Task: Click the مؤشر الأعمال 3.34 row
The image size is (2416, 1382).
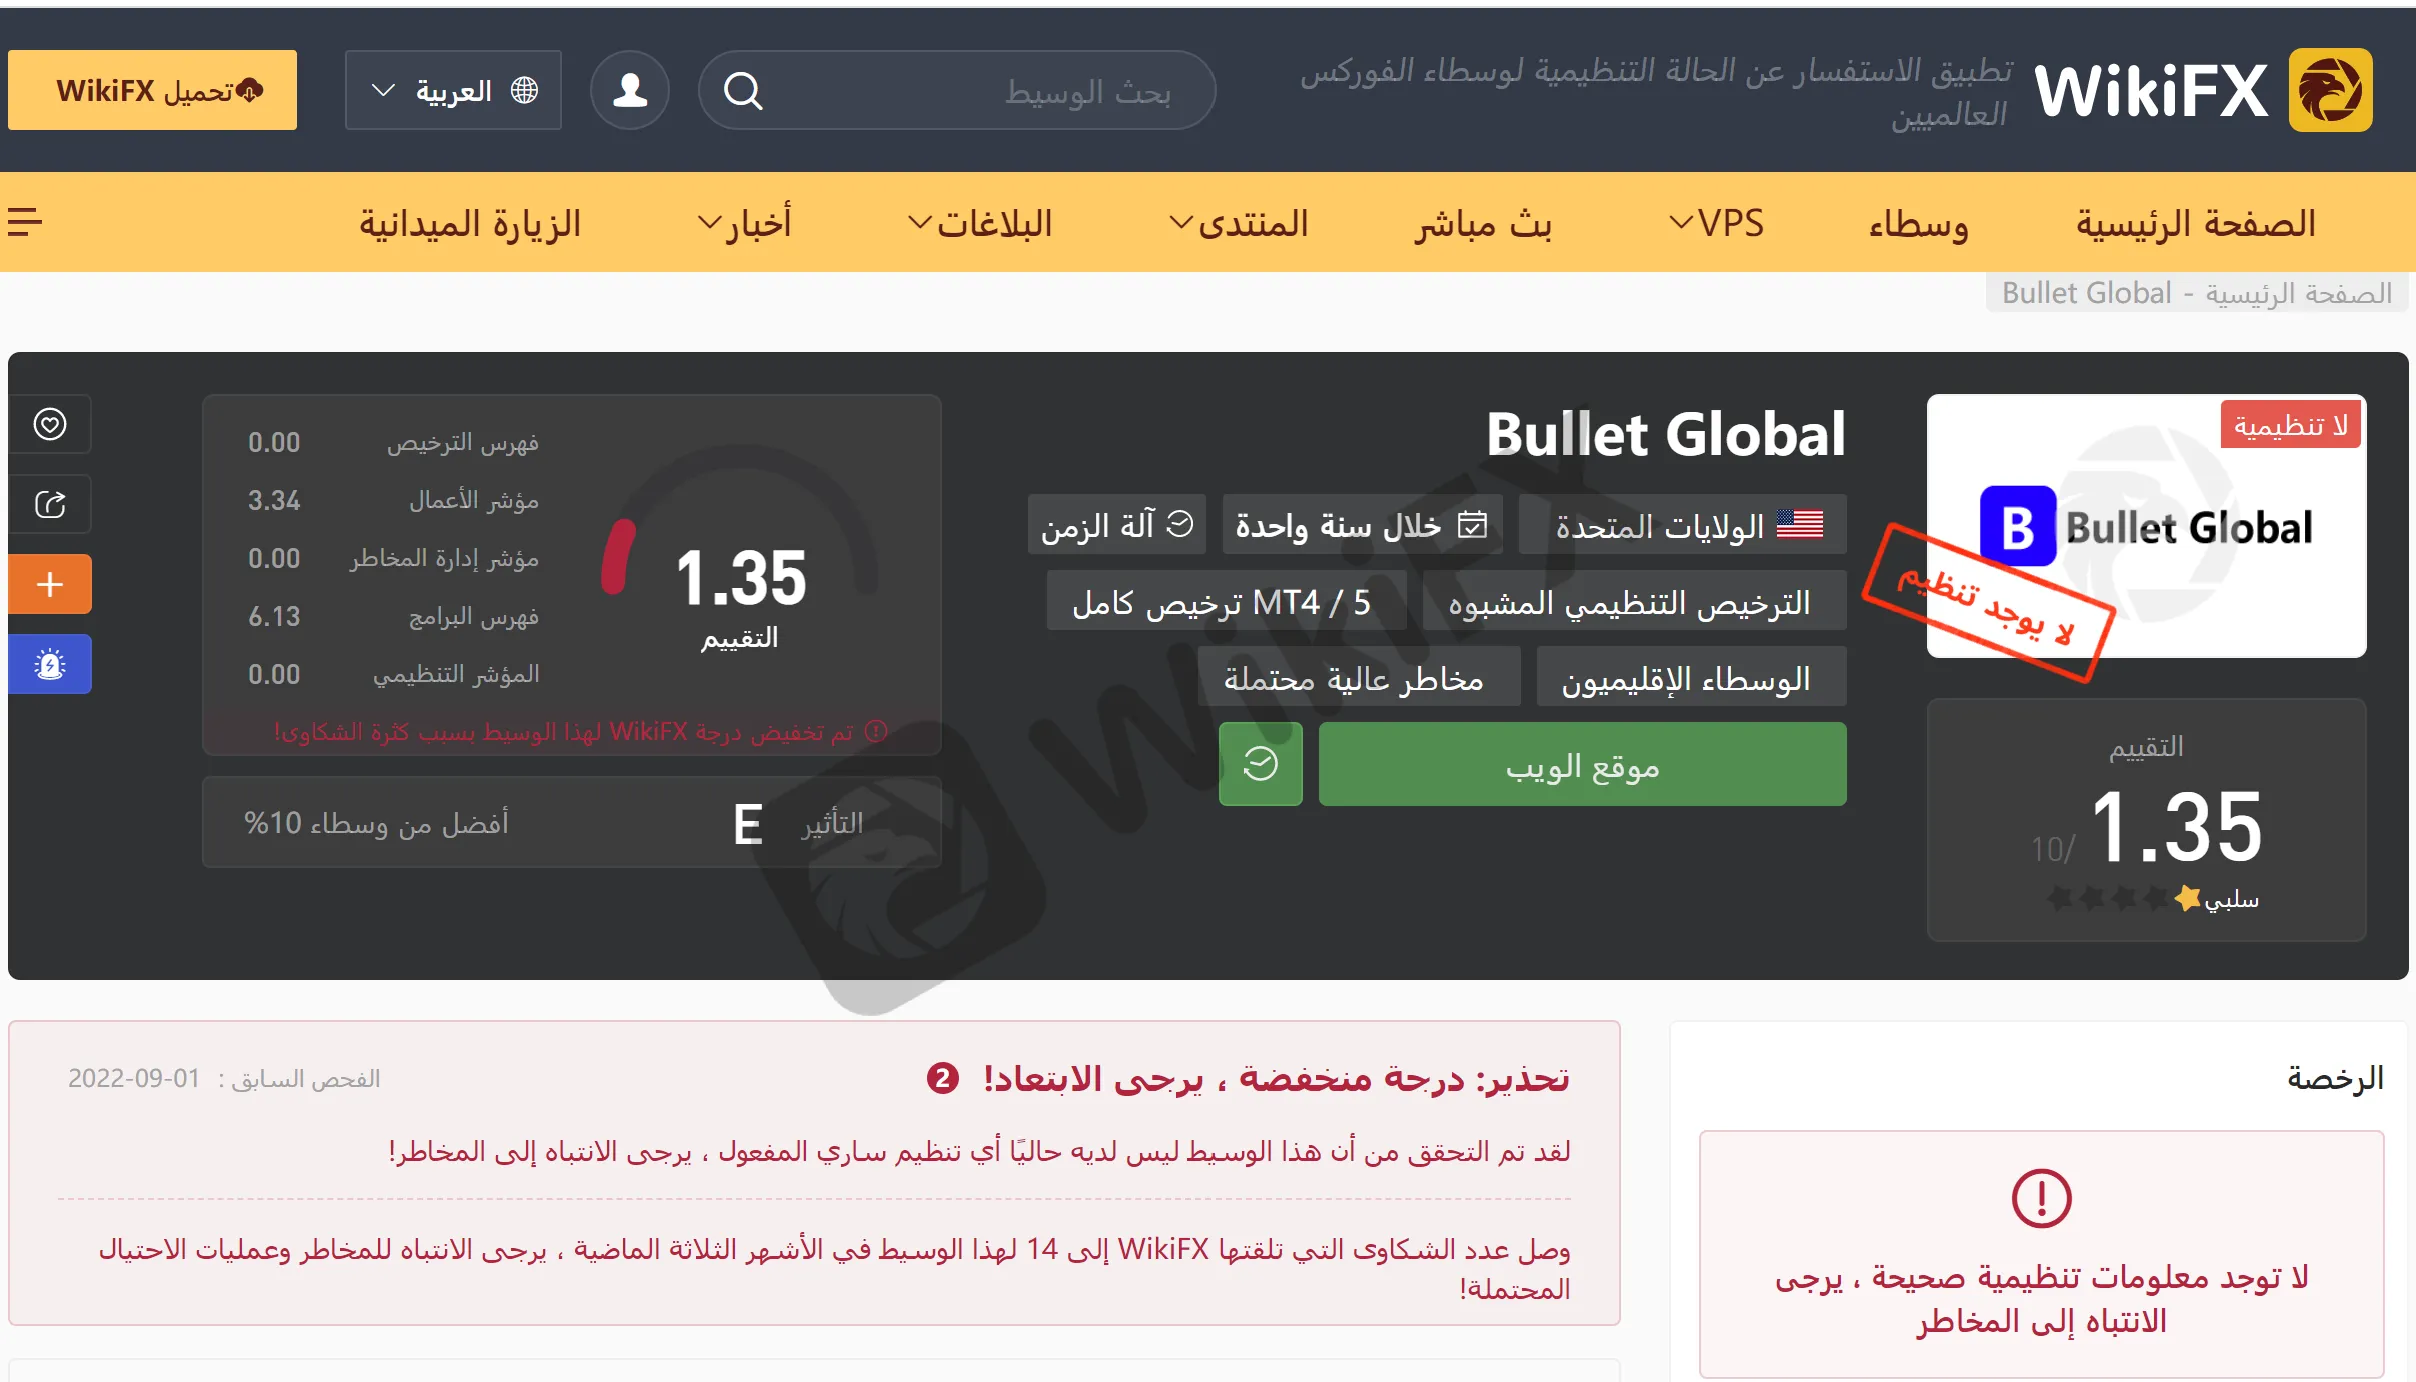Action: 393,500
